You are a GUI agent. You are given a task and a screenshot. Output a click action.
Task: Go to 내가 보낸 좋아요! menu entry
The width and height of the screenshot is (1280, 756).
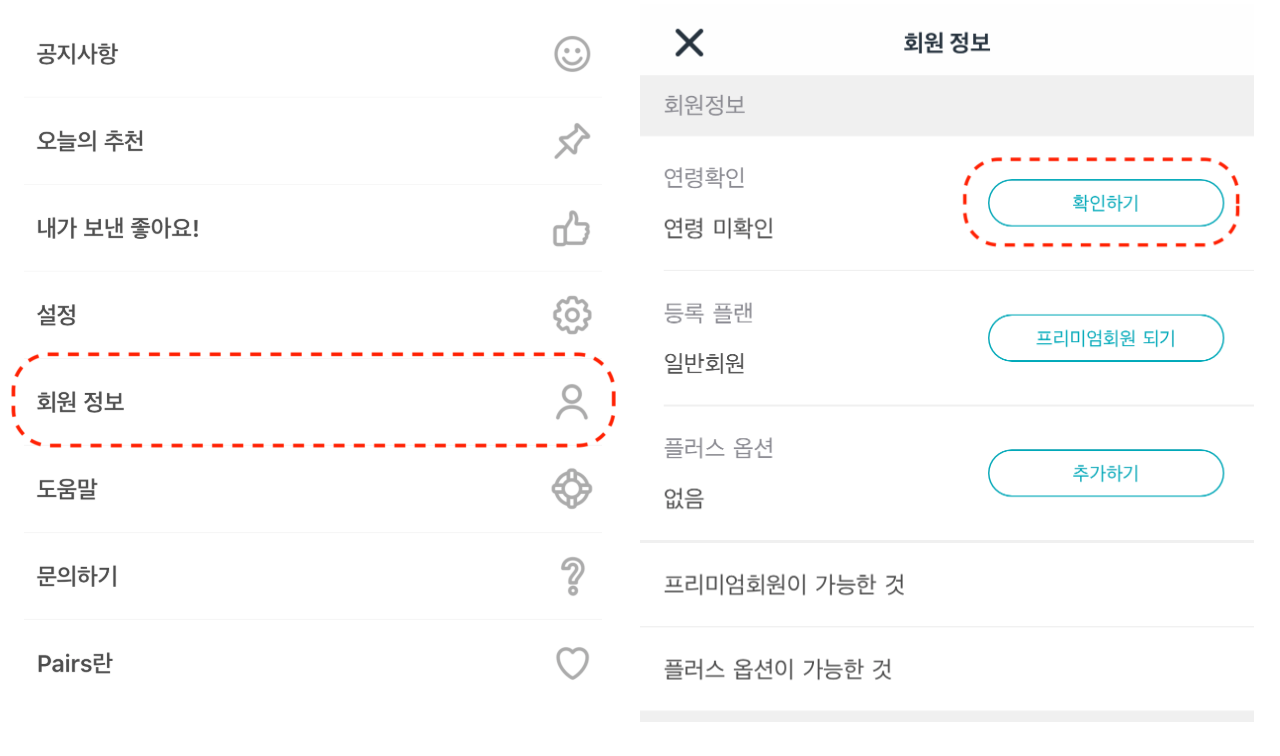(118, 228)
